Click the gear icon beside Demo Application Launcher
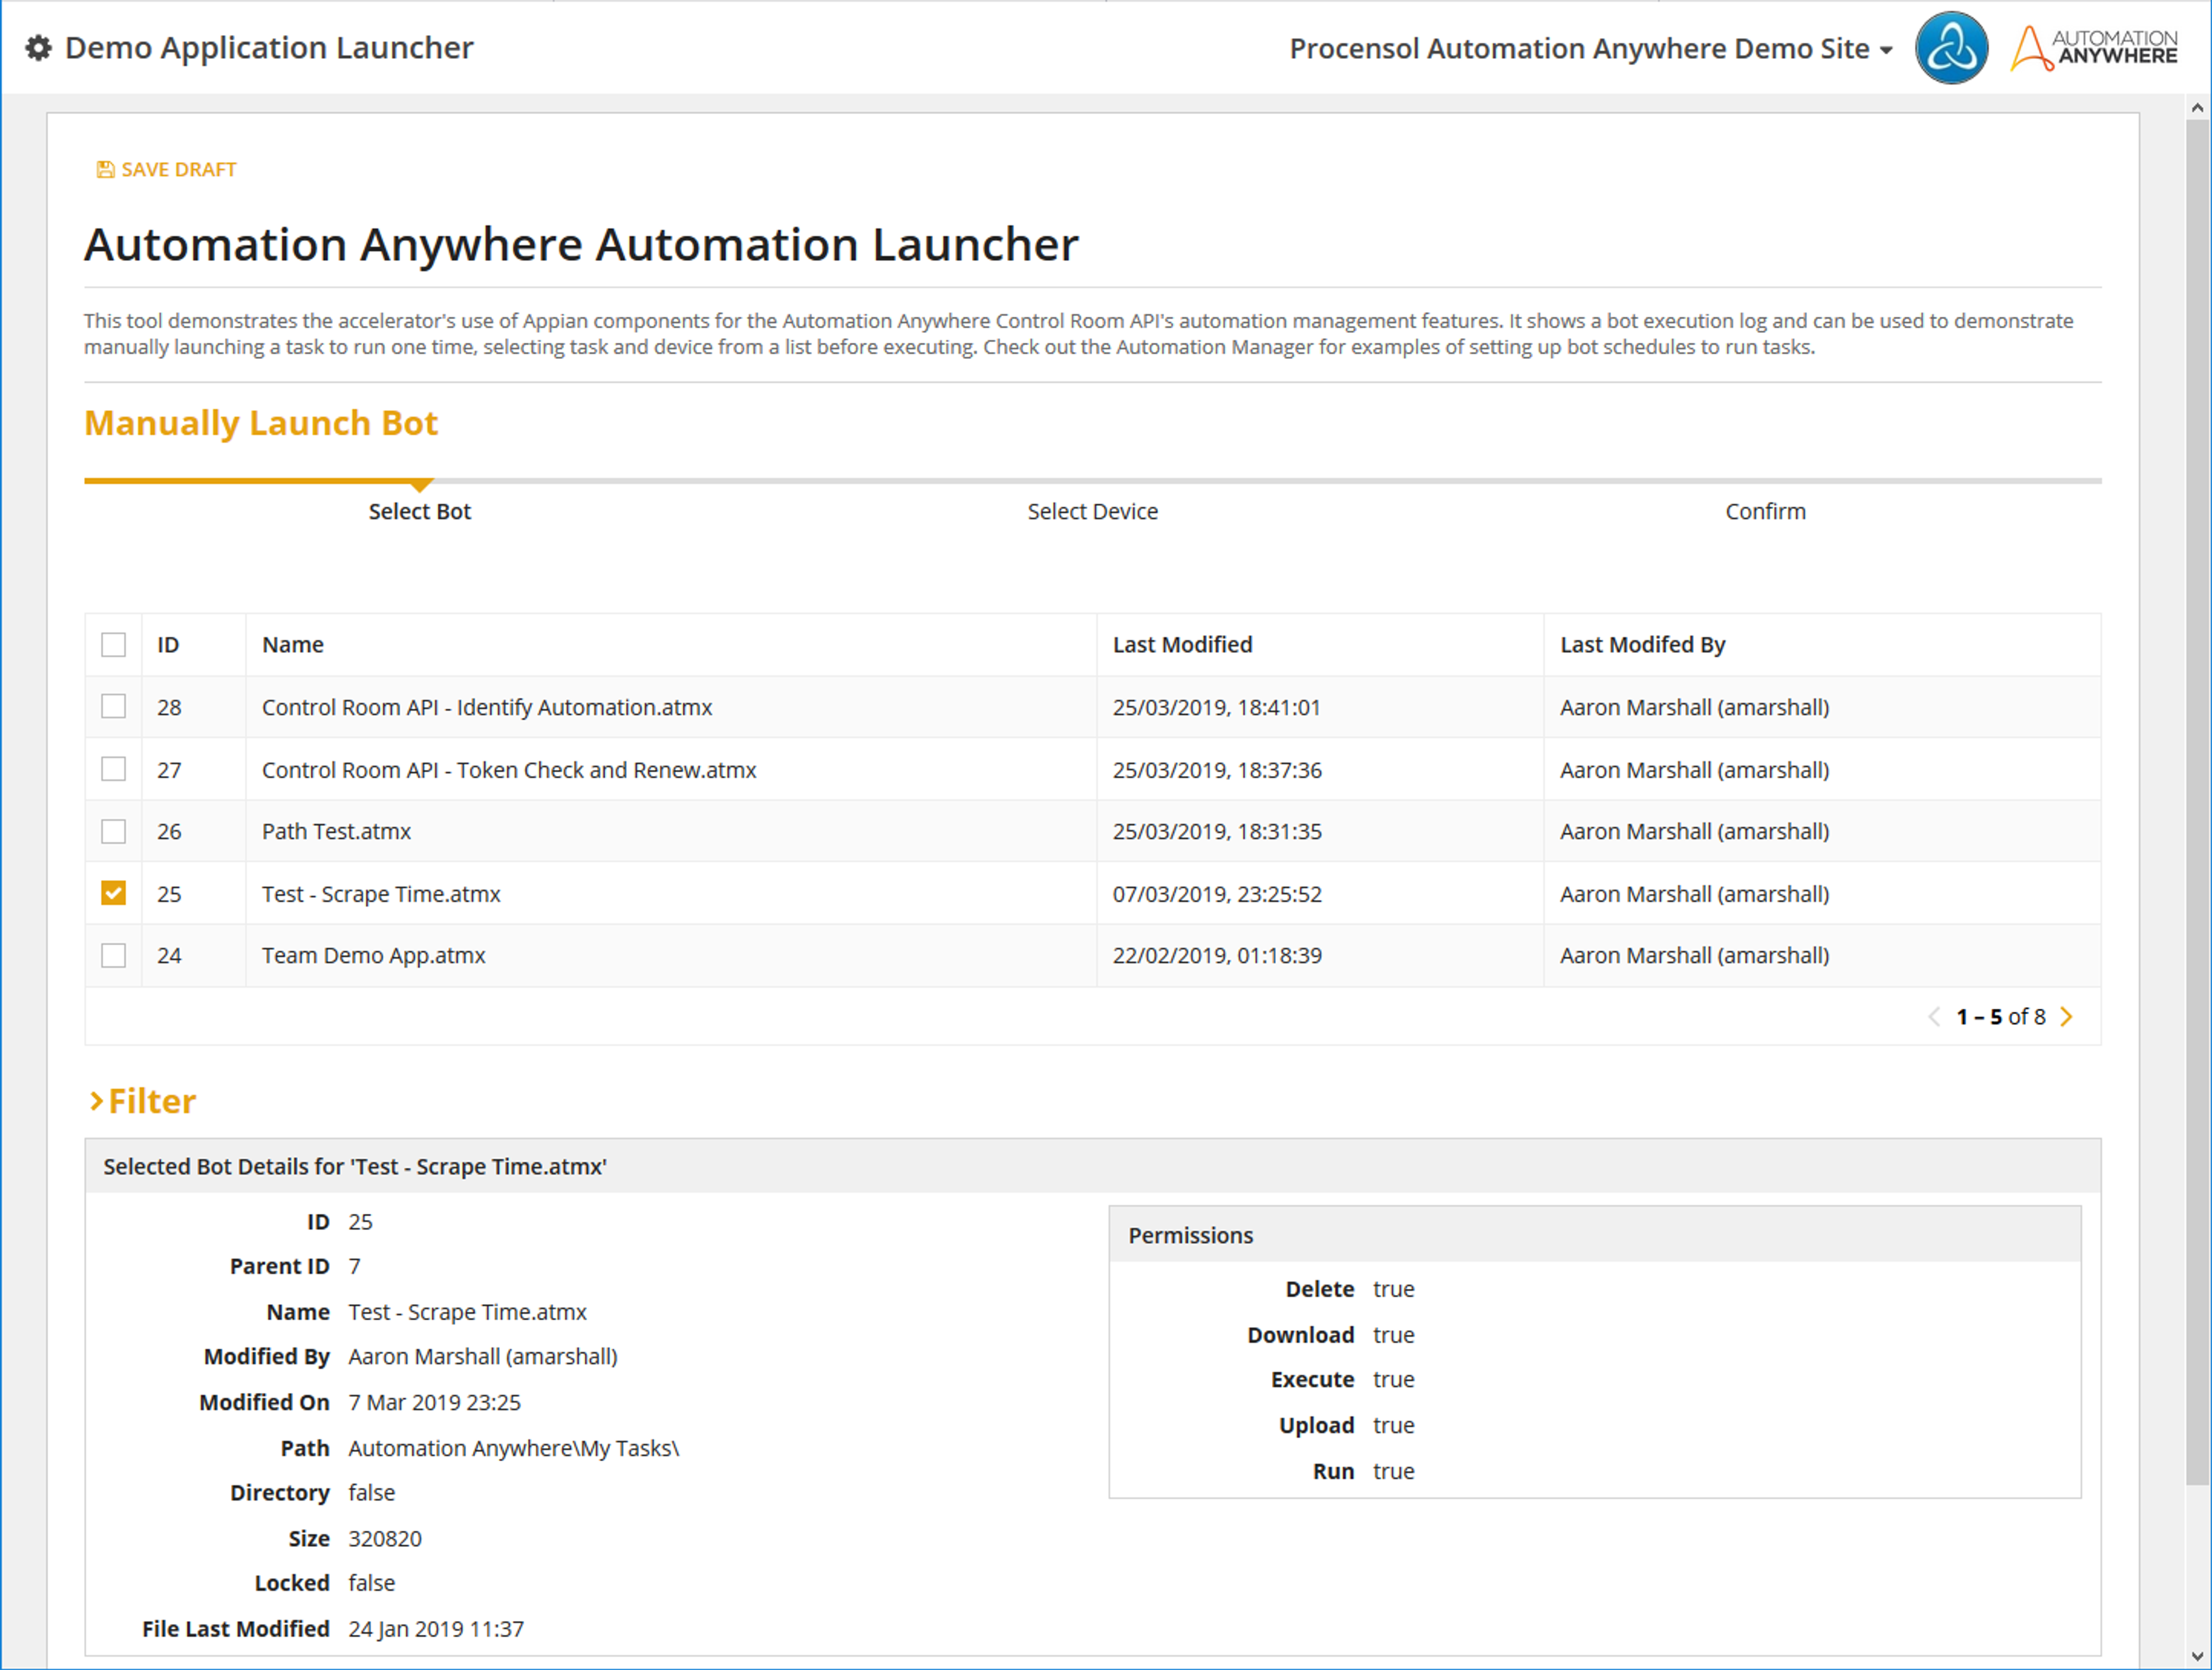The height and width of the screenshot is (1670, 2212). (38, 48)
